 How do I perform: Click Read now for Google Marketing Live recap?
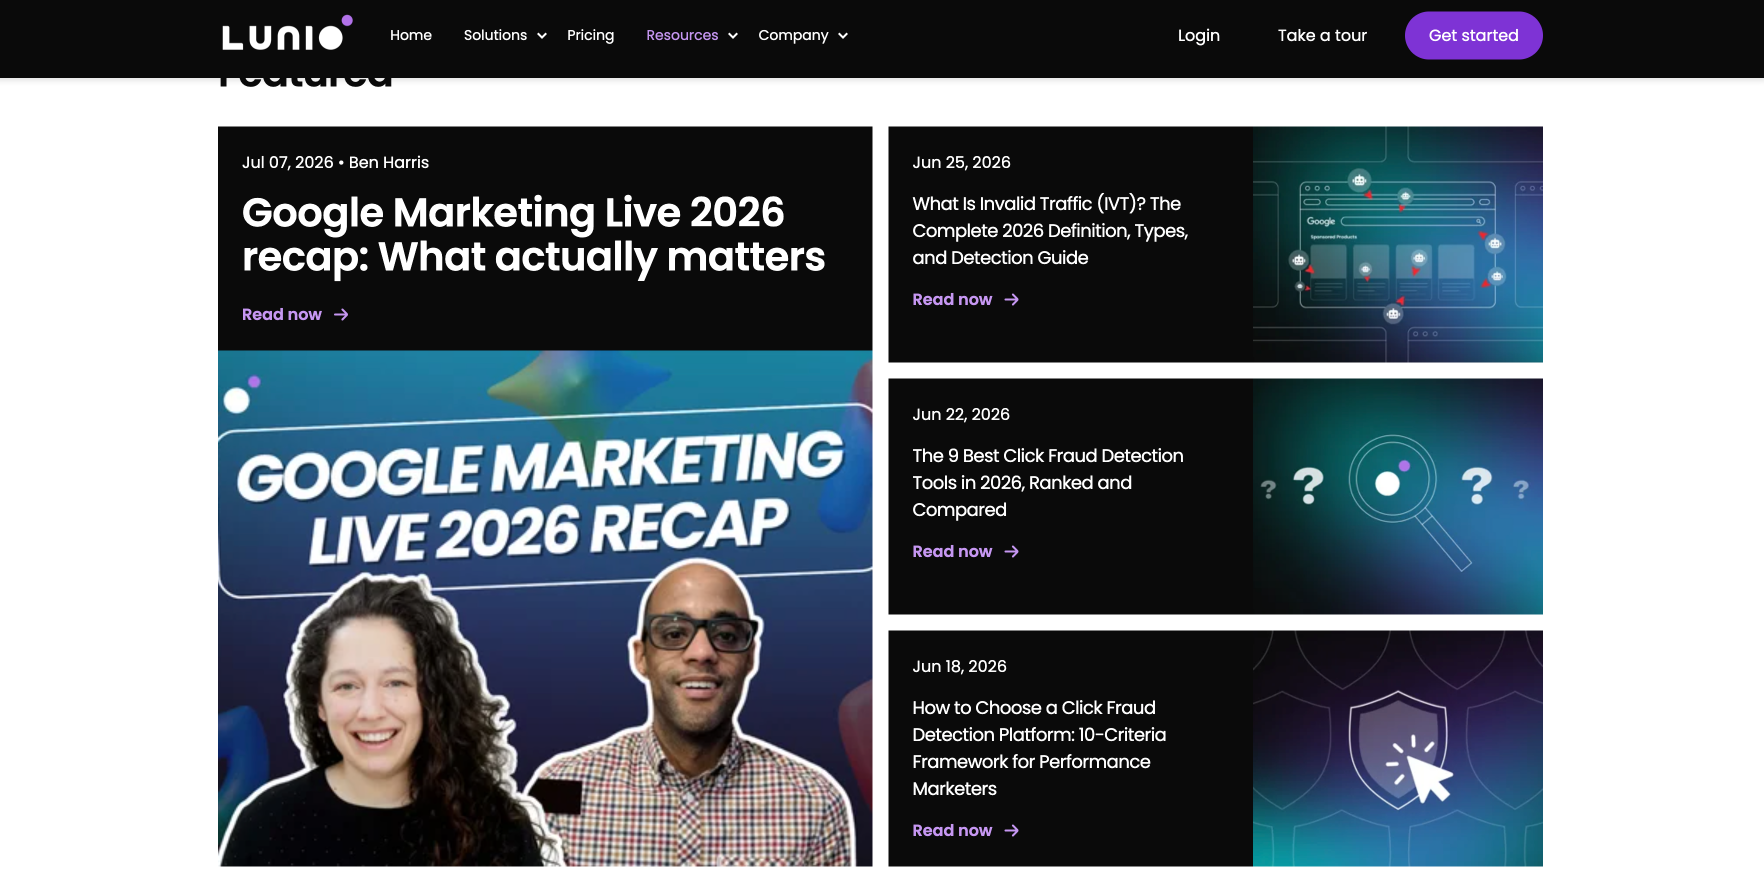tap(282, 314)
